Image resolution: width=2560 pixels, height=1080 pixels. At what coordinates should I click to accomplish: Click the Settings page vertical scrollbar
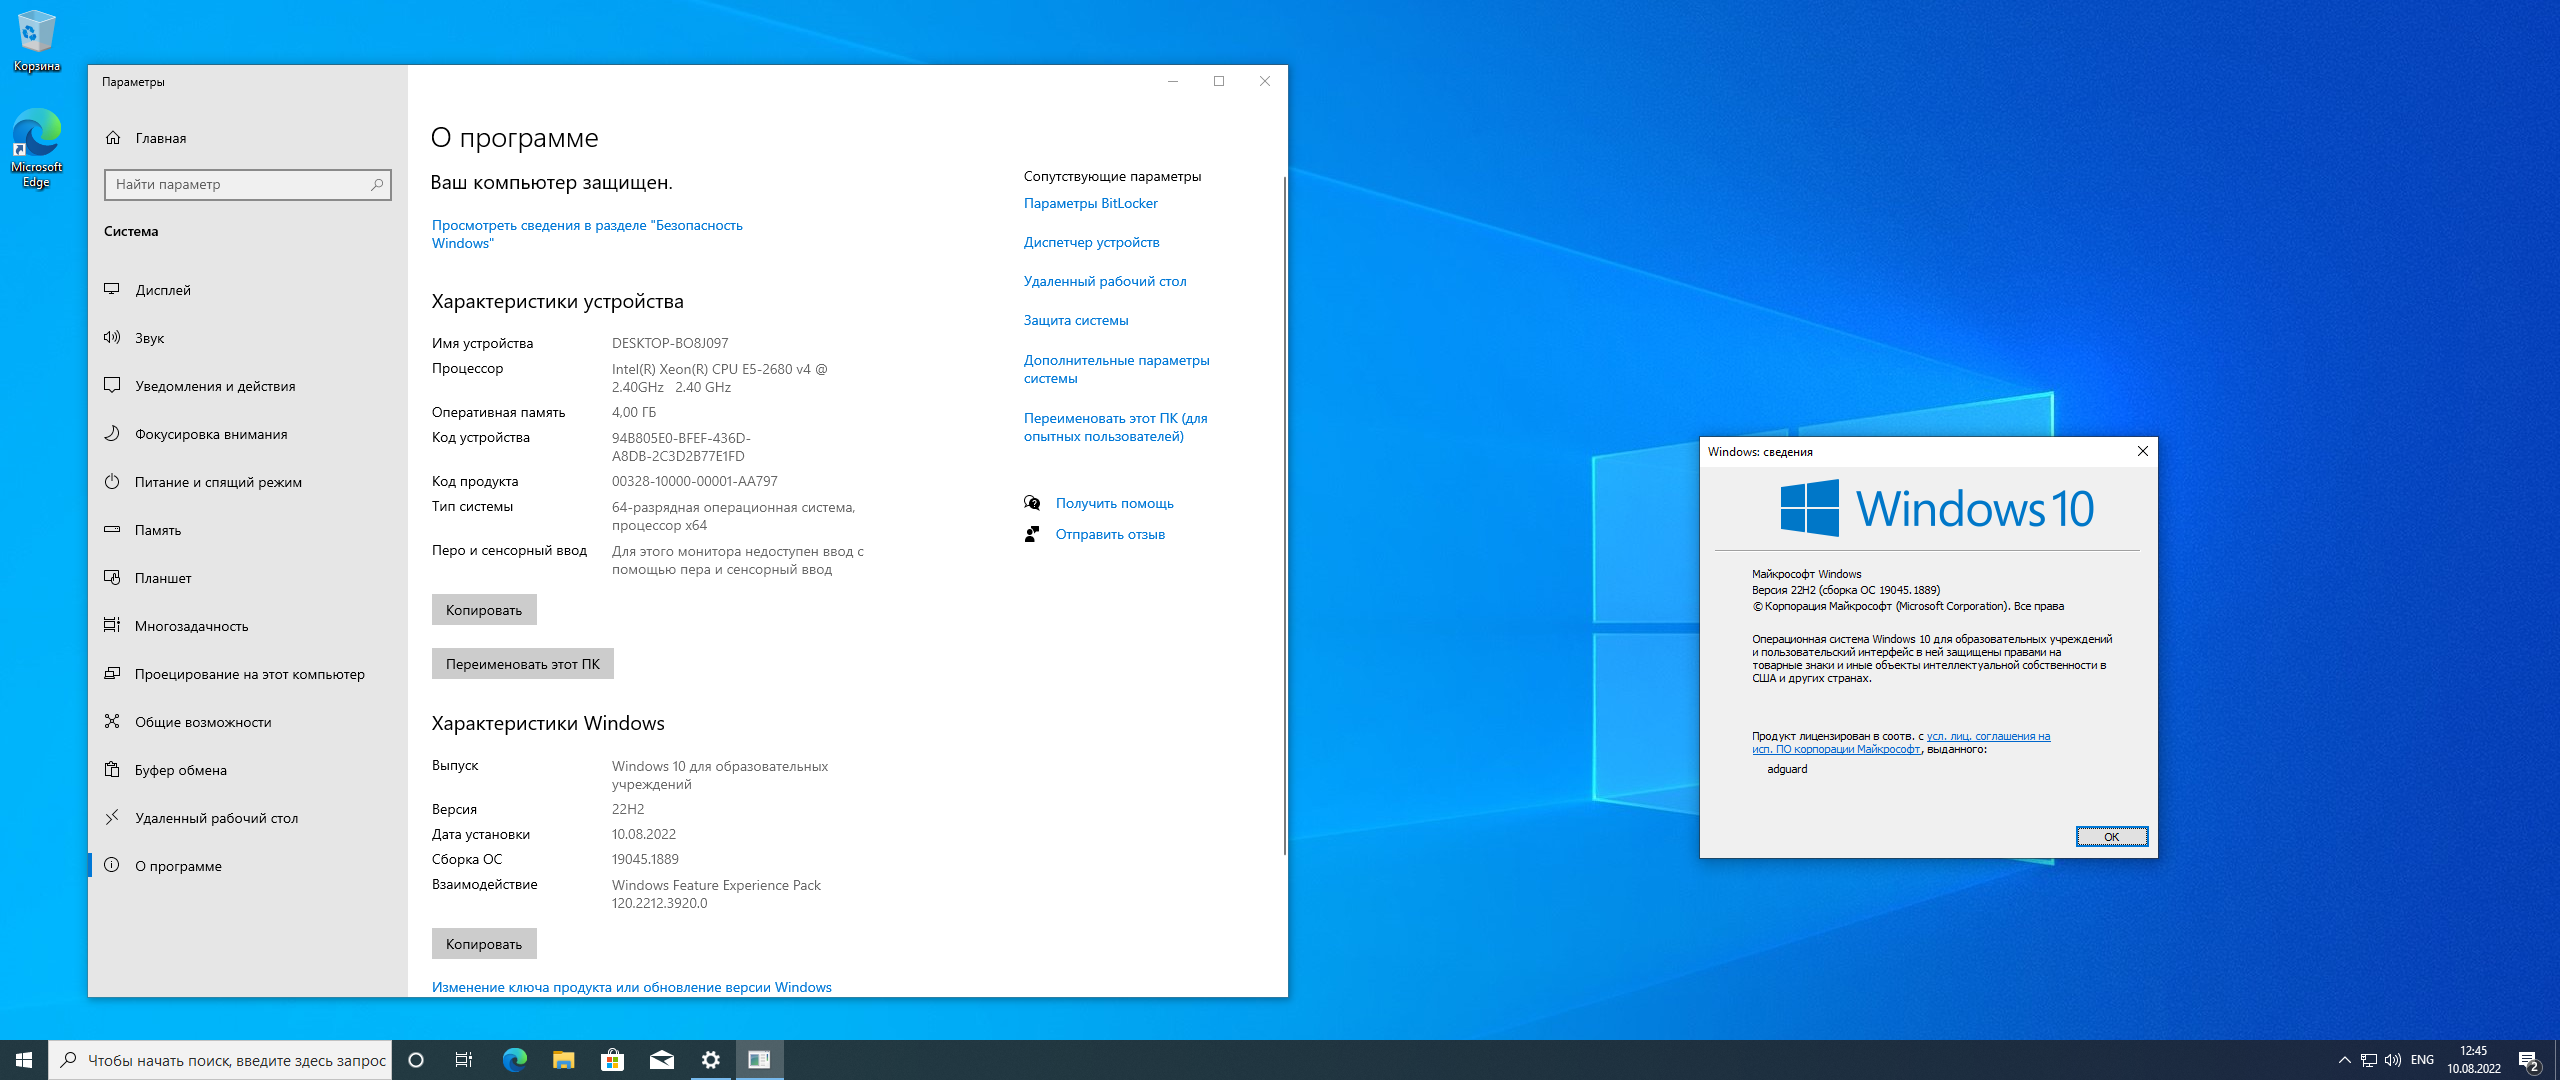pyautogui.click(x=1284, y=515)
